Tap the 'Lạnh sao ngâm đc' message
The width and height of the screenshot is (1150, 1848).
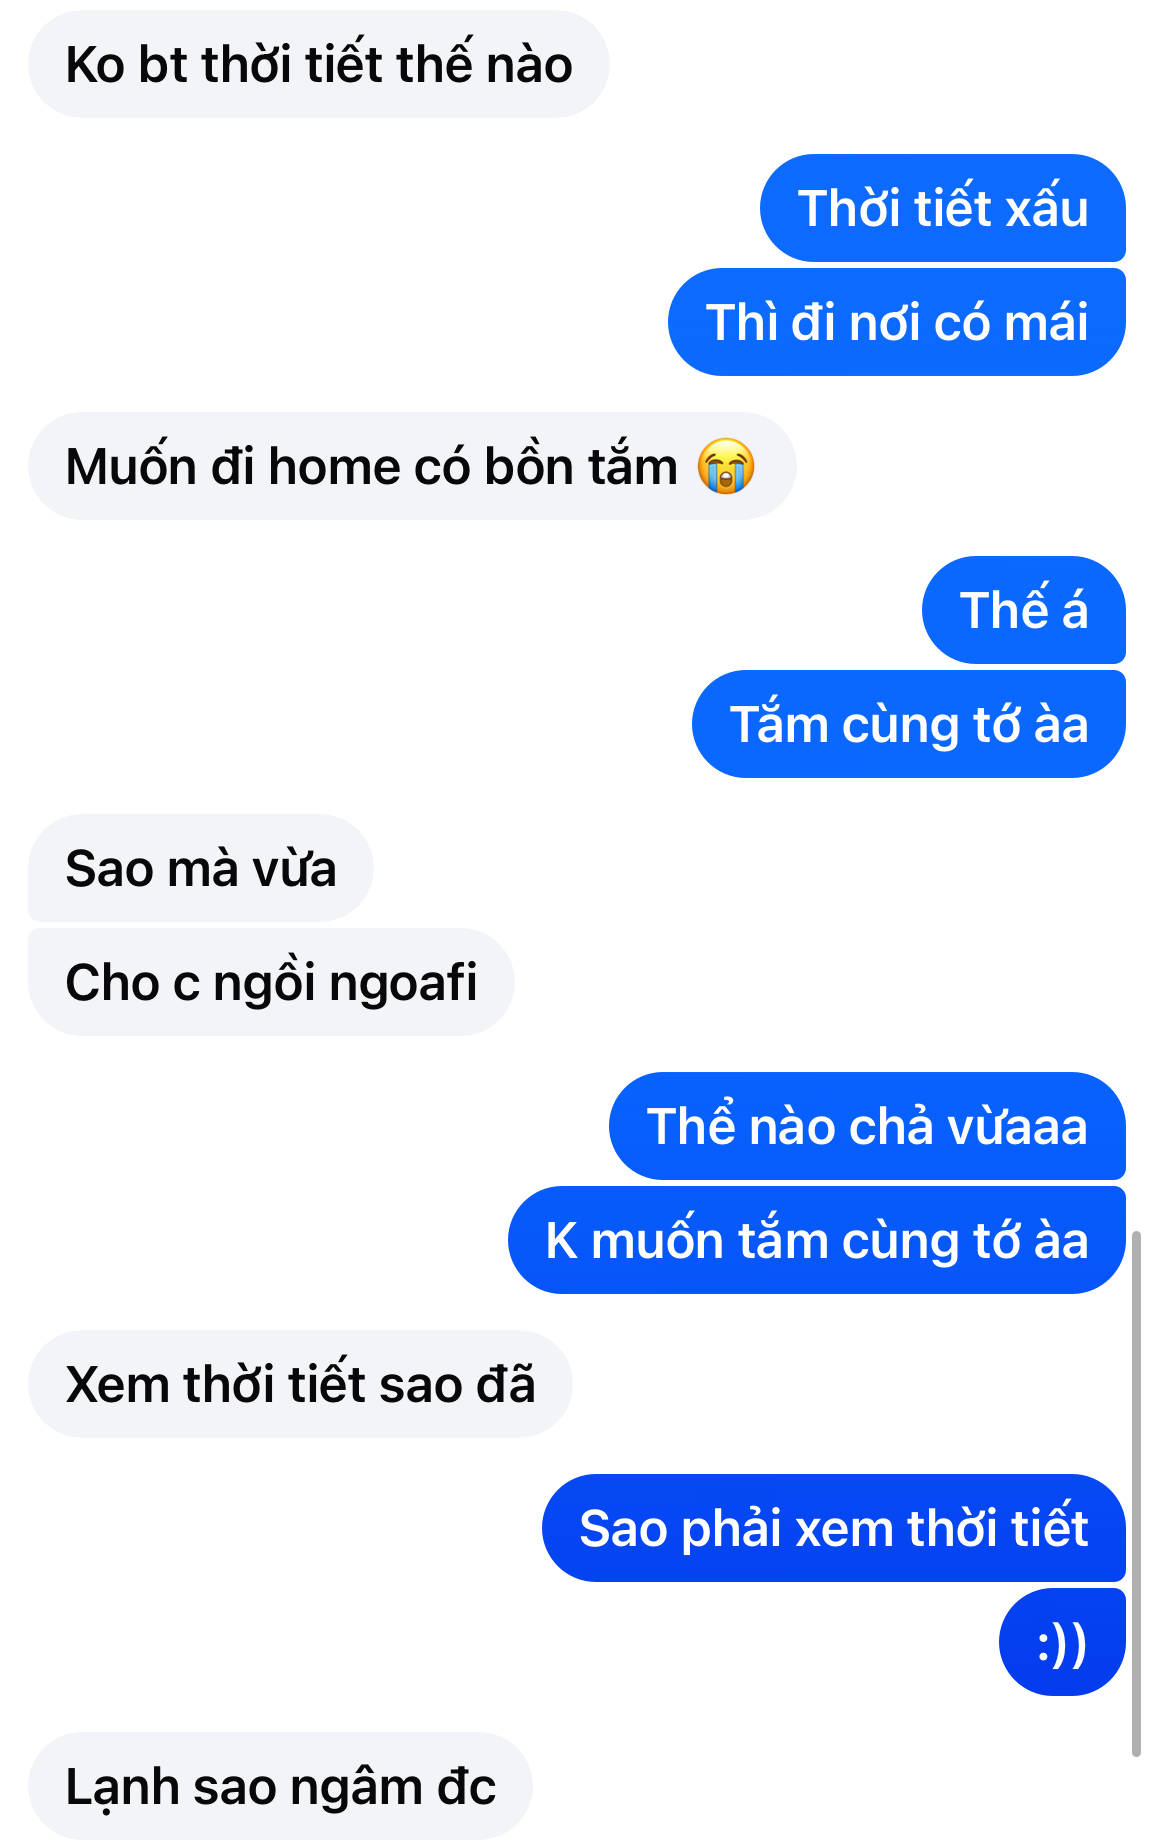280,1786
